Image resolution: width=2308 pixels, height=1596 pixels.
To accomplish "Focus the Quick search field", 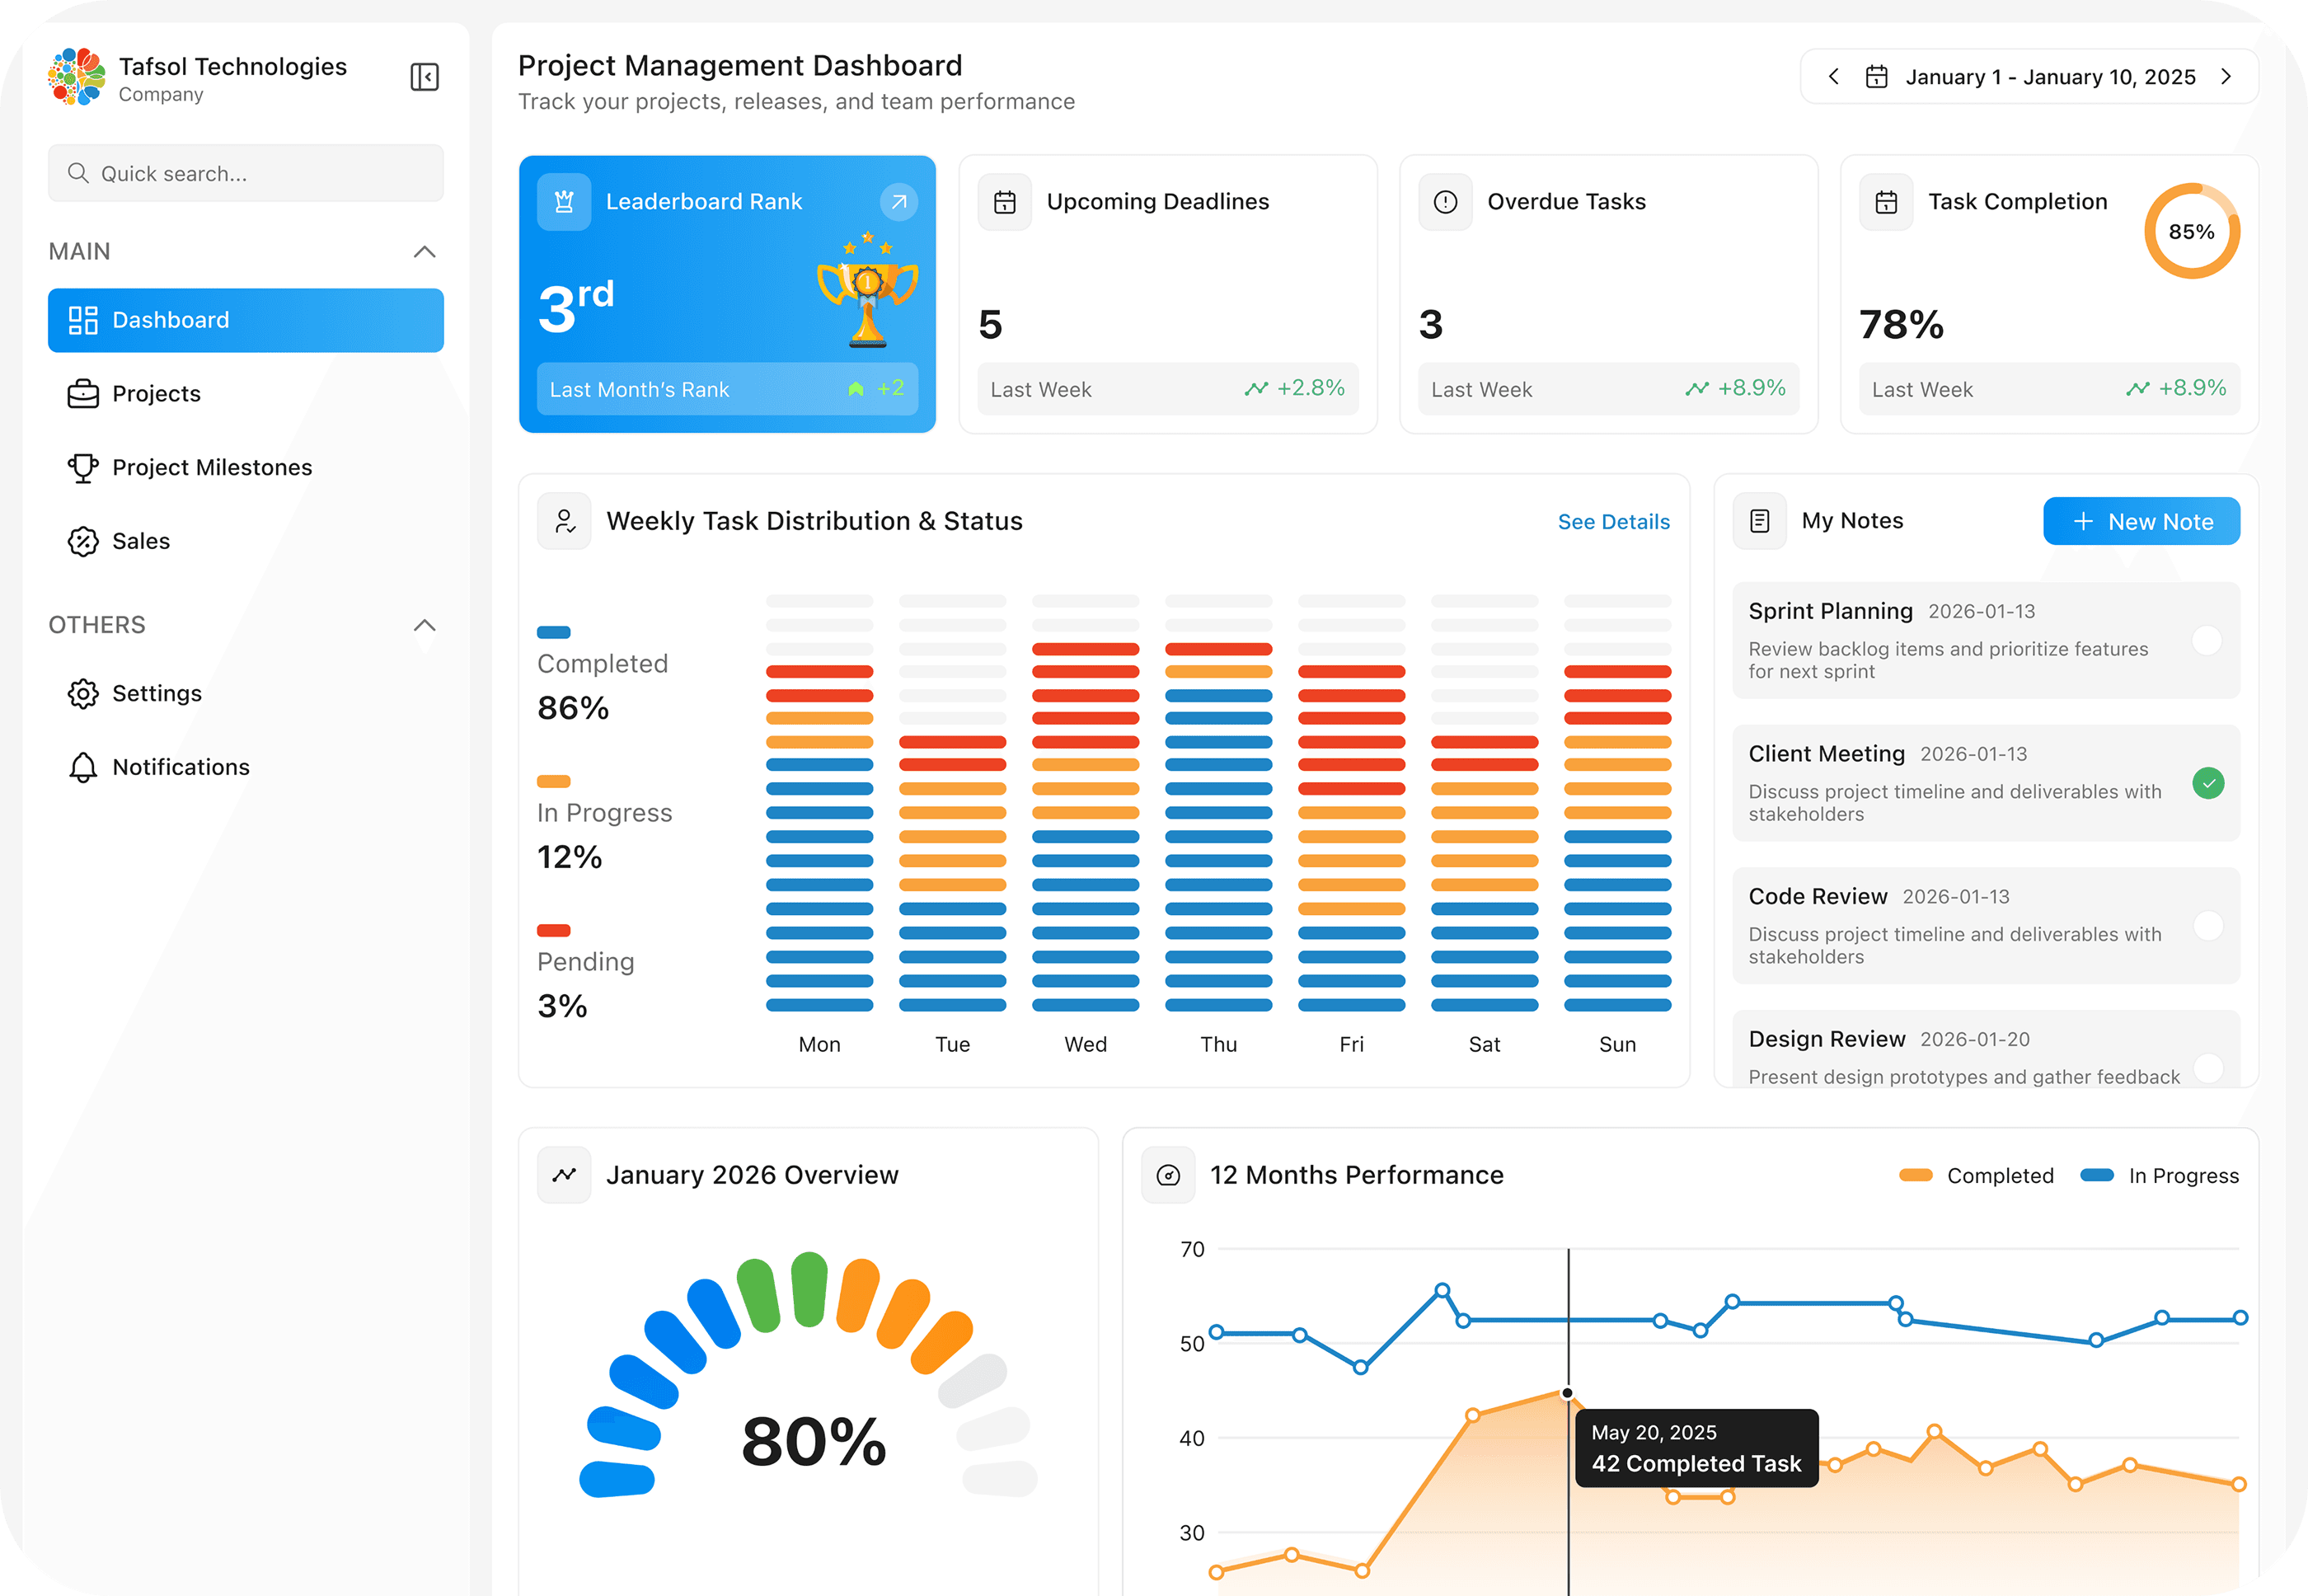I will point(246,174).
